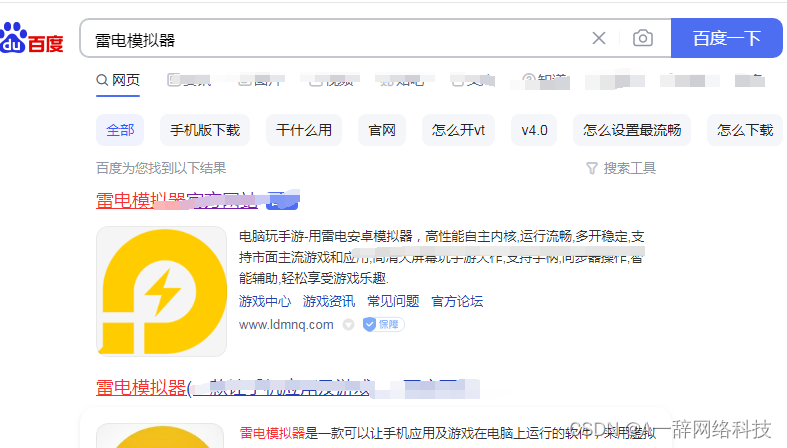Viewport: 787px width, 448px height.
Task: Open the 游戏中心 sub-link
Action: click(265, 302)
